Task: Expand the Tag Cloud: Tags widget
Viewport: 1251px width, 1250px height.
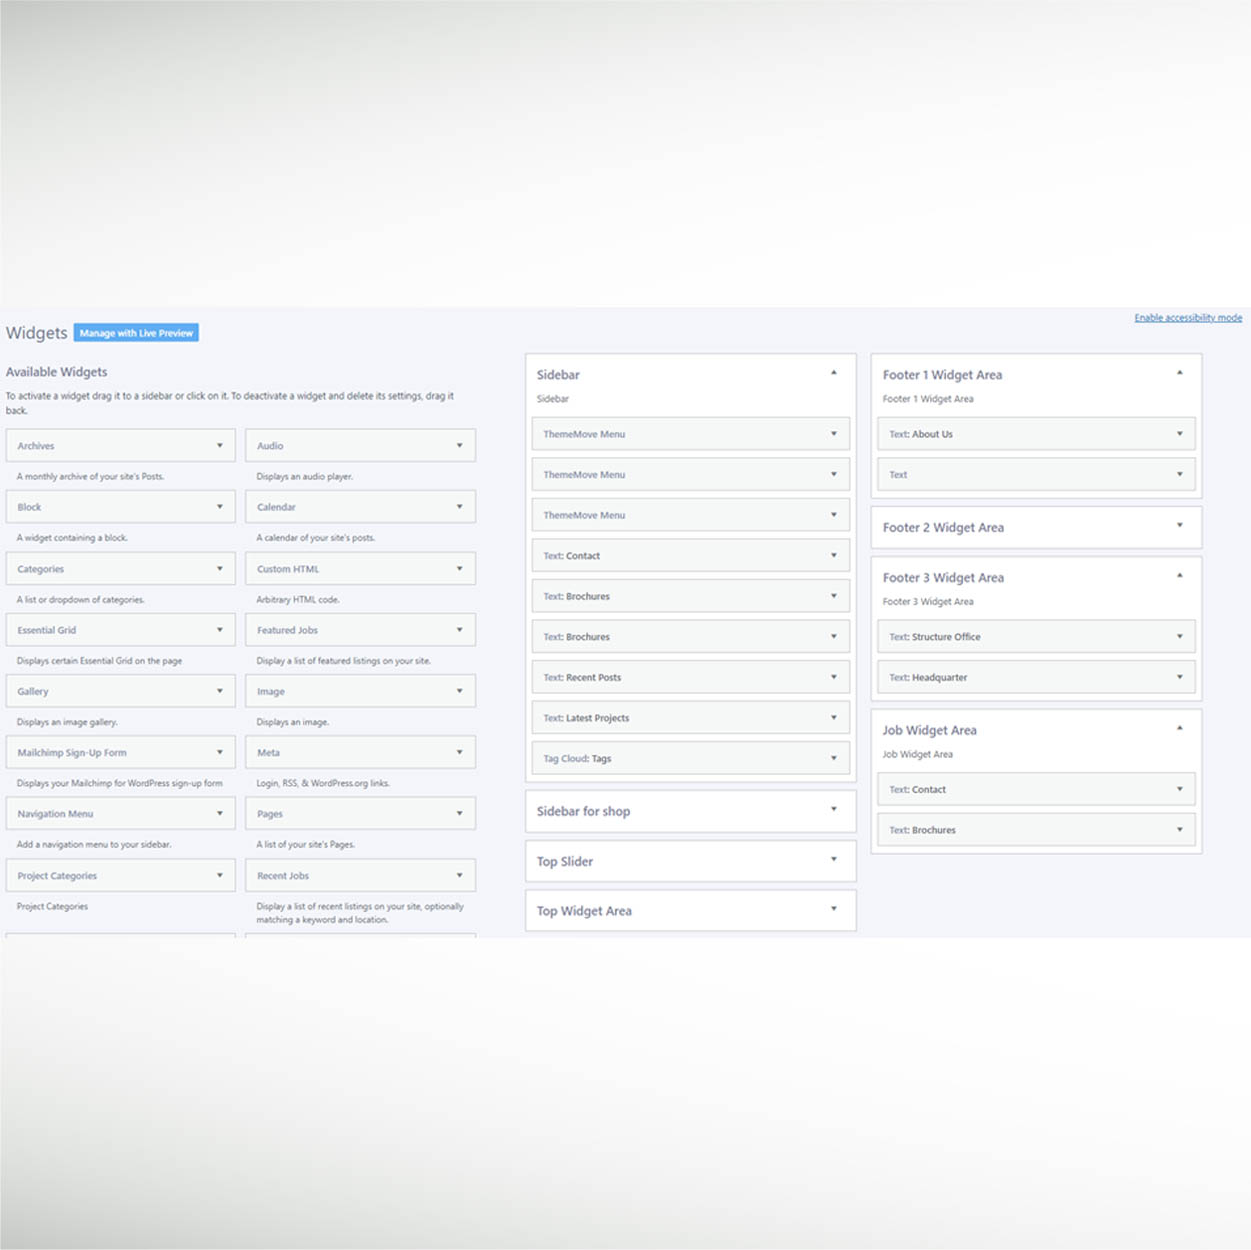Action: (x=833, y=758)
